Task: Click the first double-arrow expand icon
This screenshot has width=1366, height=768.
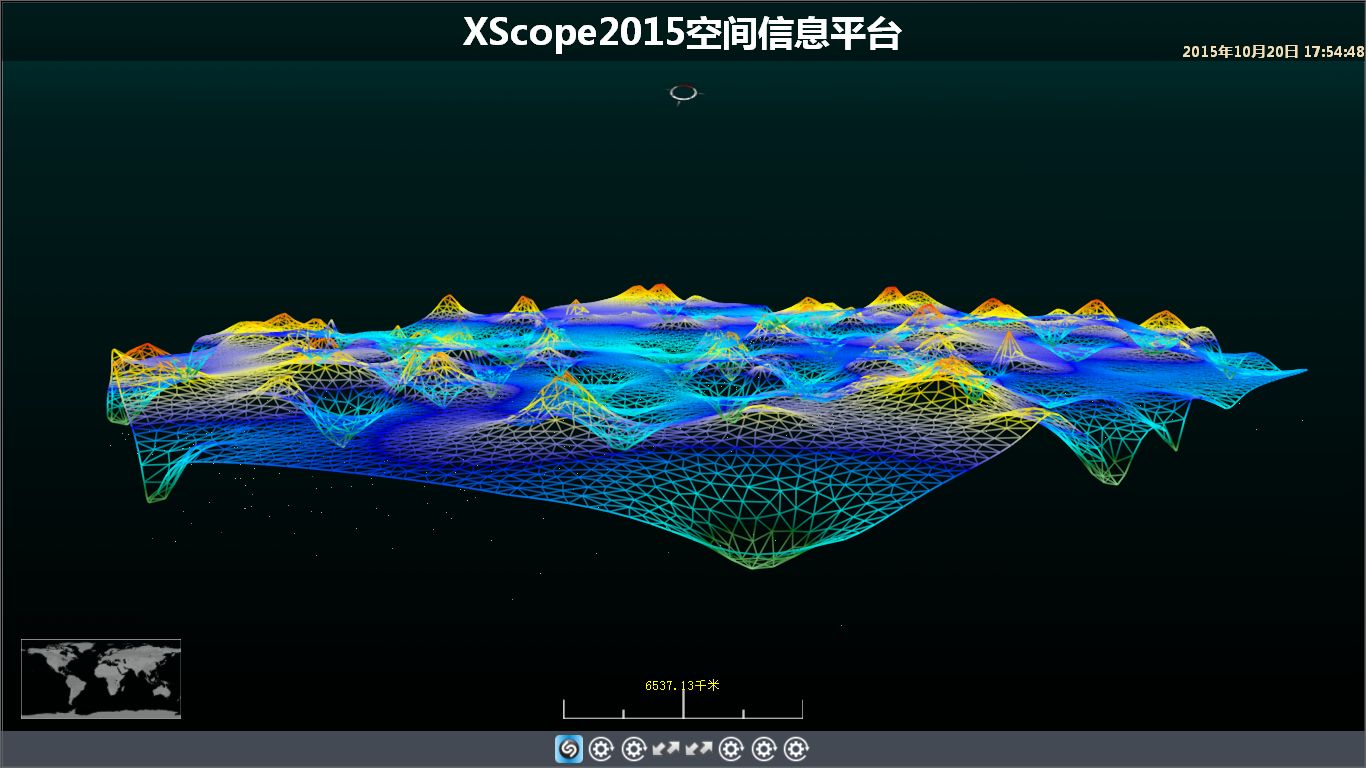Action: (666, 749)
